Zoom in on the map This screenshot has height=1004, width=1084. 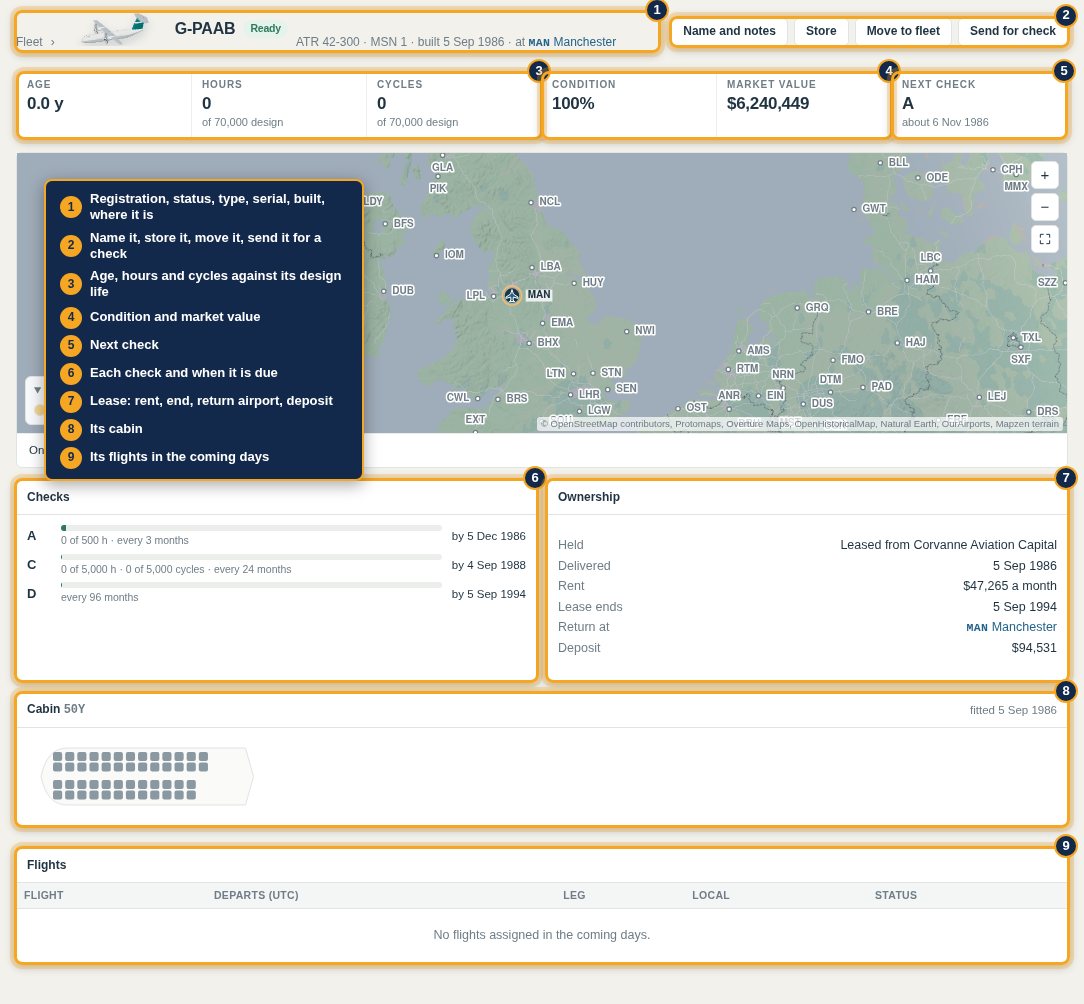pos(1045,176)
